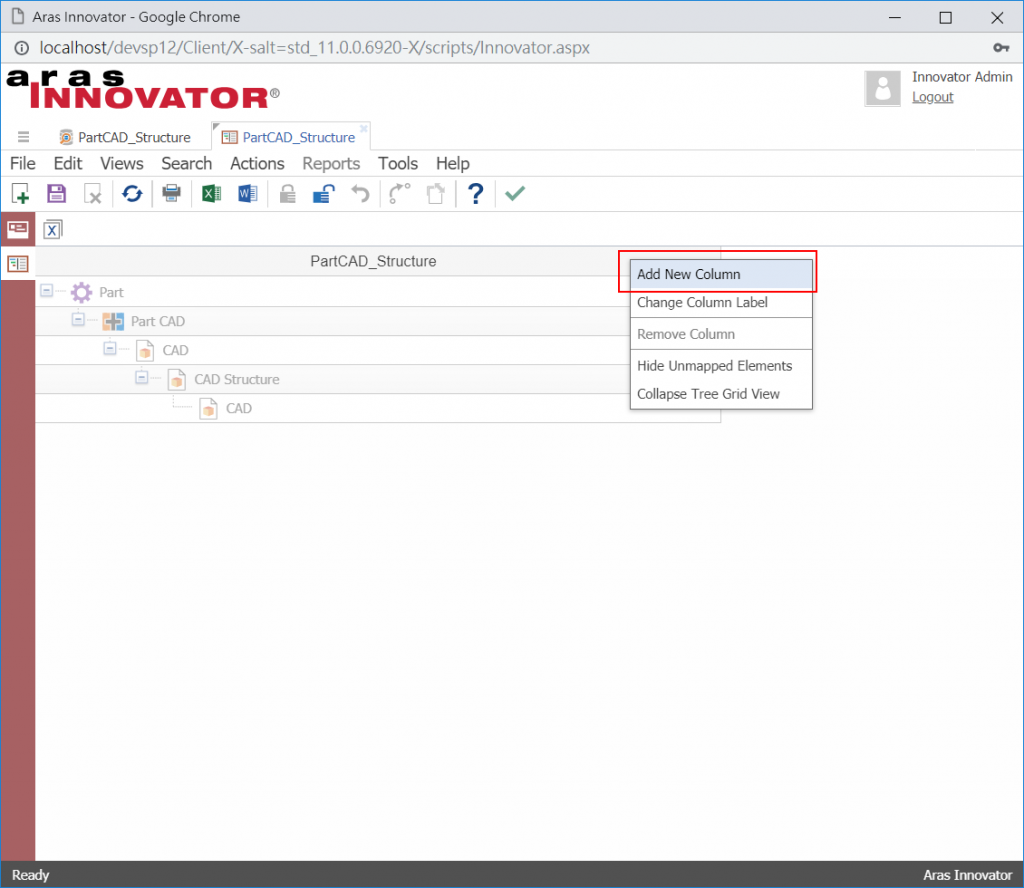Viewport: 1024px width, 888px height.
Task: Click the Delete item toolbar icon
Action: click(93, 193)
